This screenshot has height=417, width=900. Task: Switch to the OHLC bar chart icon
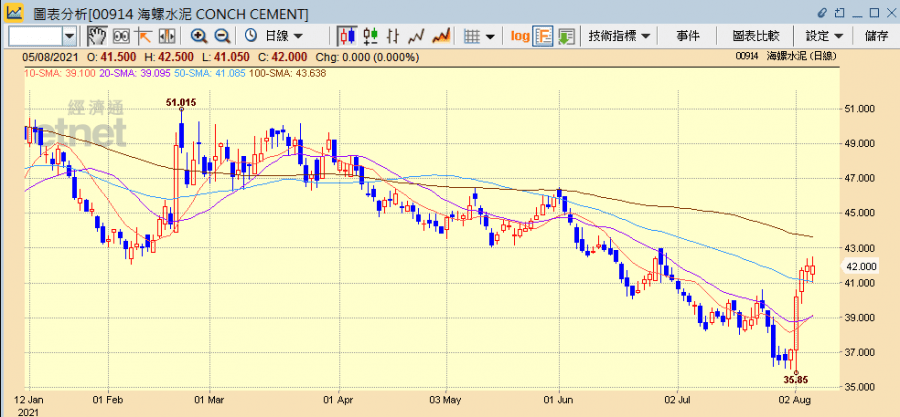[371, 36]
